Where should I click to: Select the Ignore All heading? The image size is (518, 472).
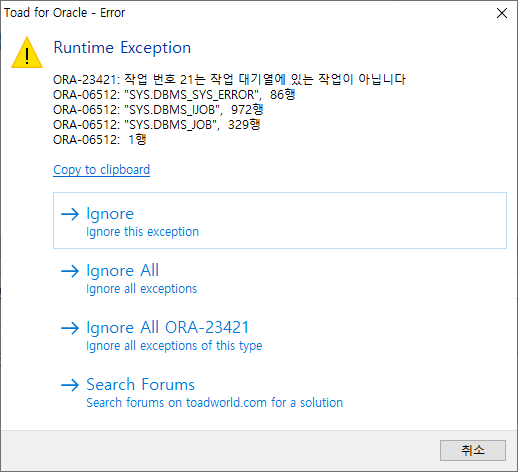point(123,270)
